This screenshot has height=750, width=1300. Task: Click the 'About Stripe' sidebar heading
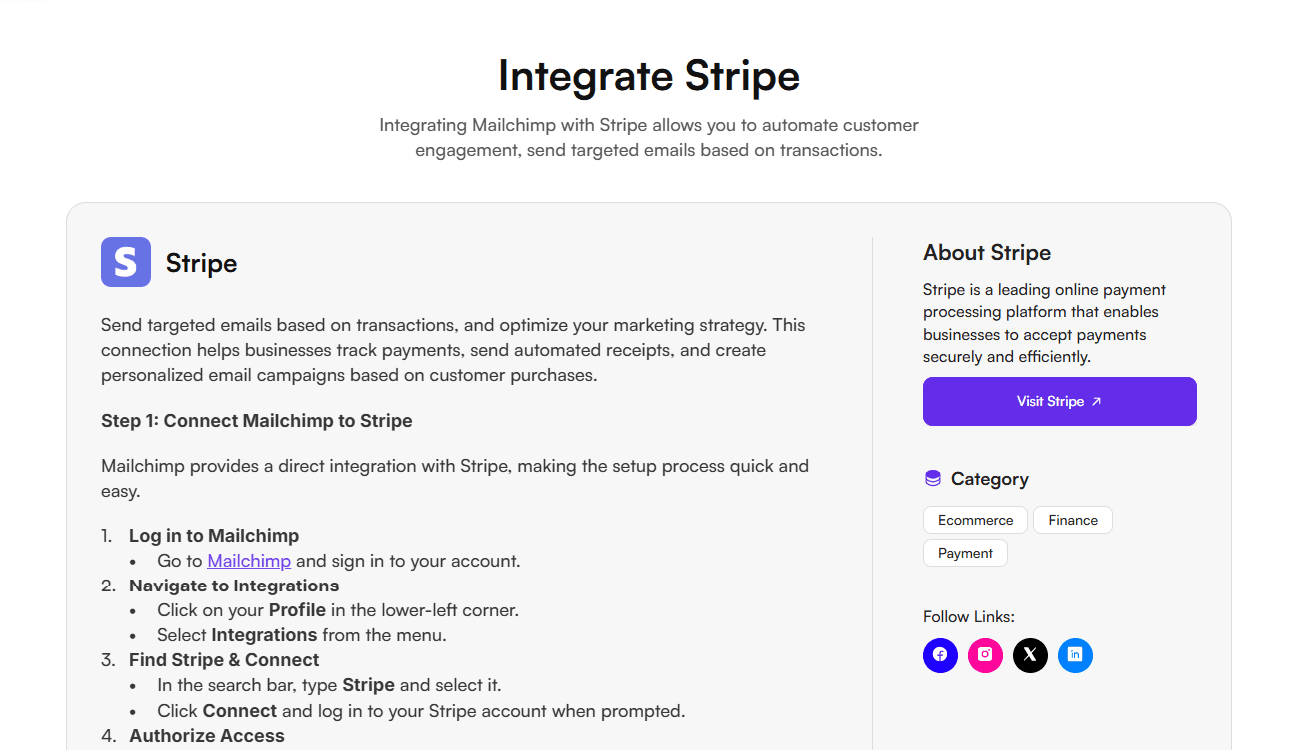pyautogui.click(x=987, y=253)
